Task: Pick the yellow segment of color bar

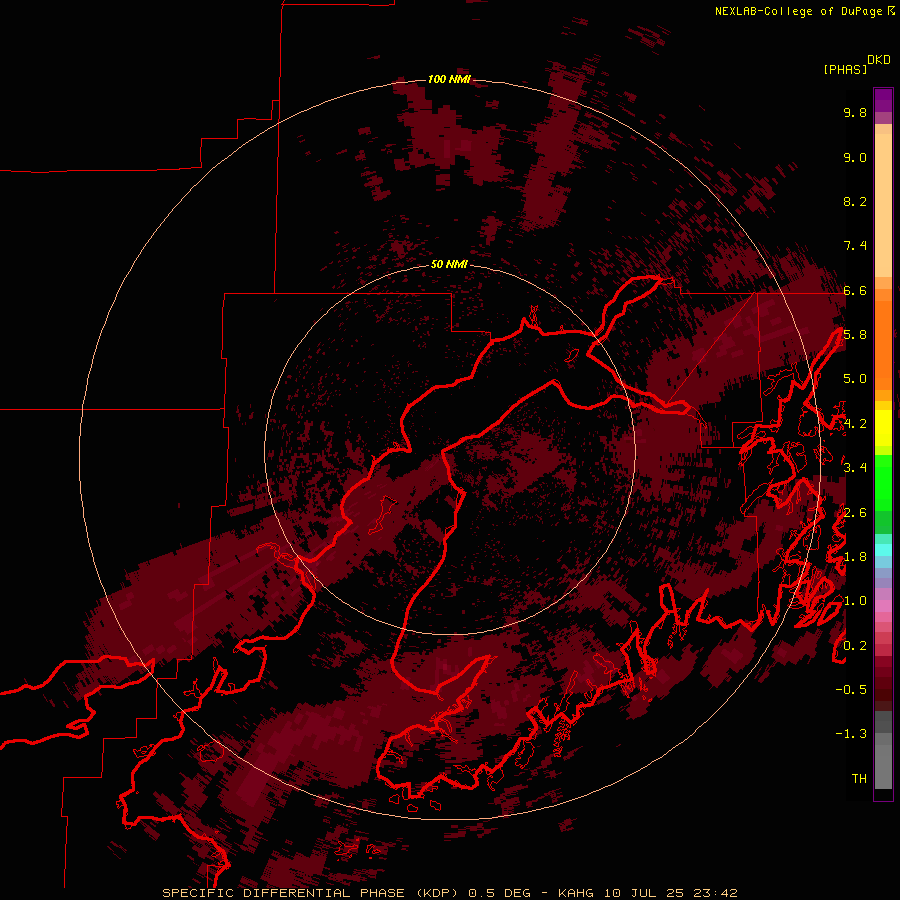Action: 883,428
